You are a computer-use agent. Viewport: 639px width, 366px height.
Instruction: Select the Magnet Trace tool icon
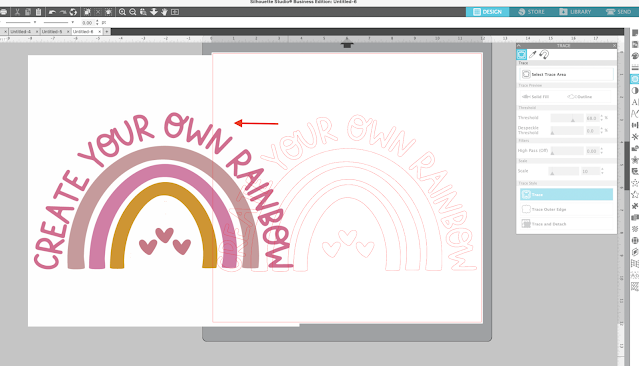coord(544,54)
